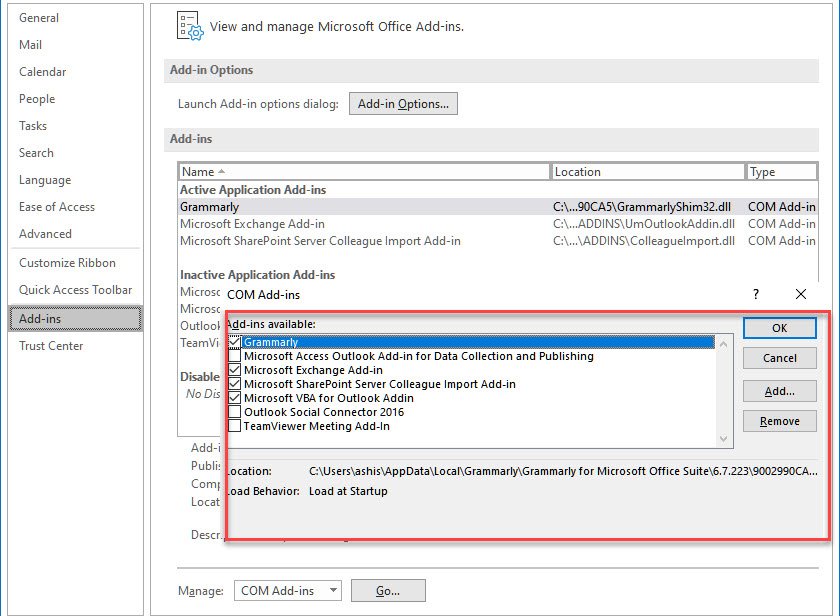Confirm changes with the OK button

(x=779, y=328)
